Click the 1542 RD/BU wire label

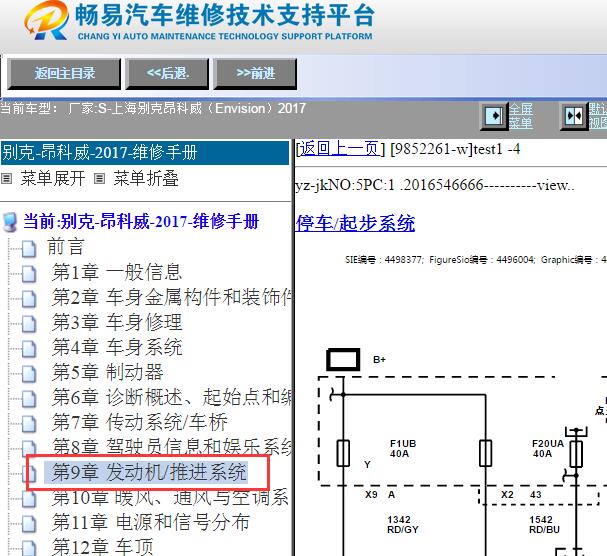tap(544, 524)
